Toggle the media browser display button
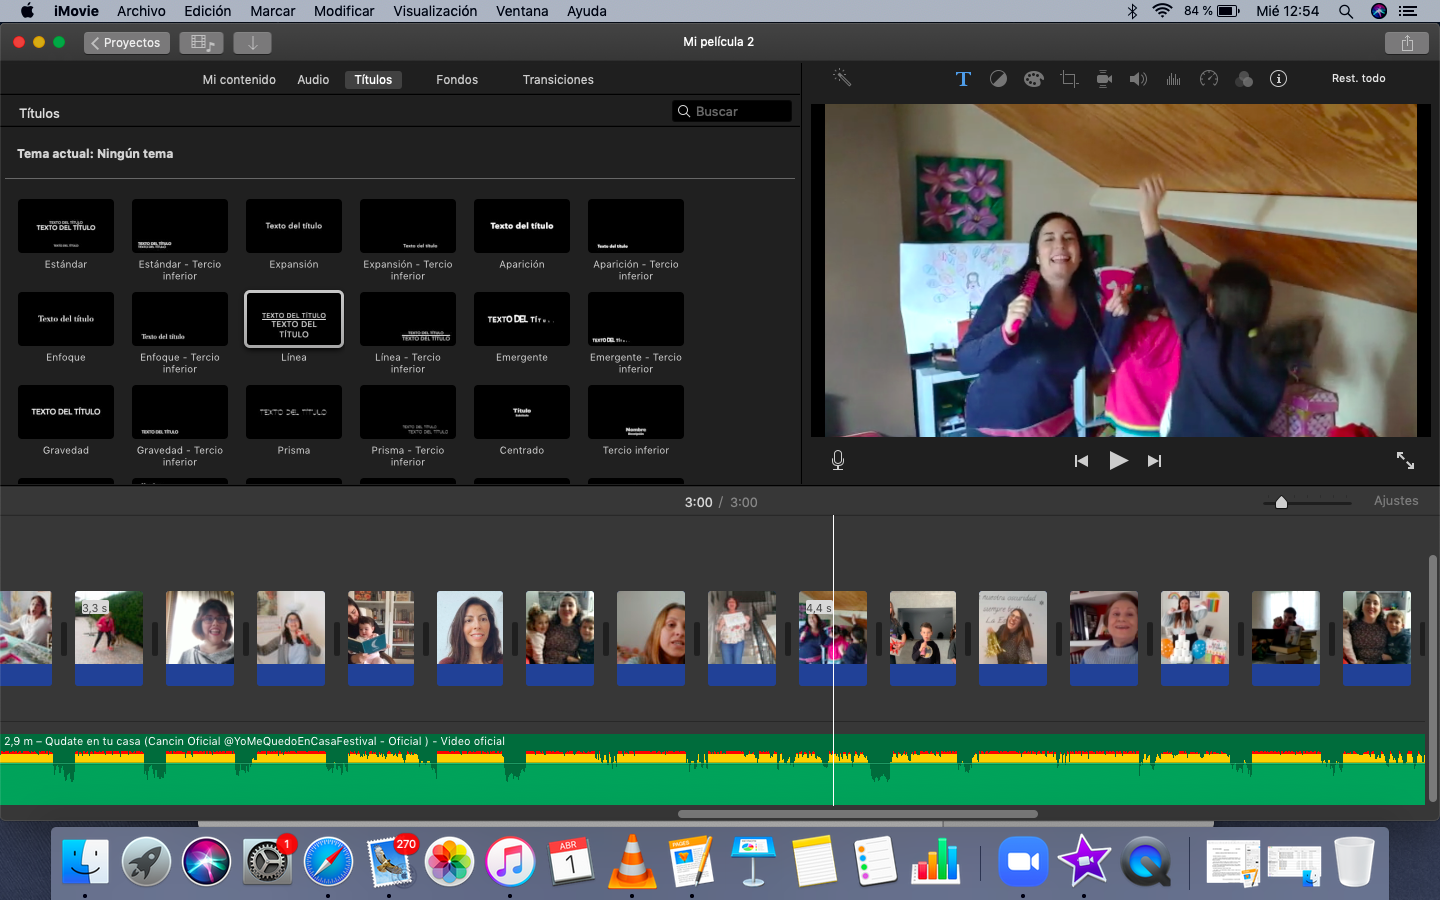 [202, 43]
